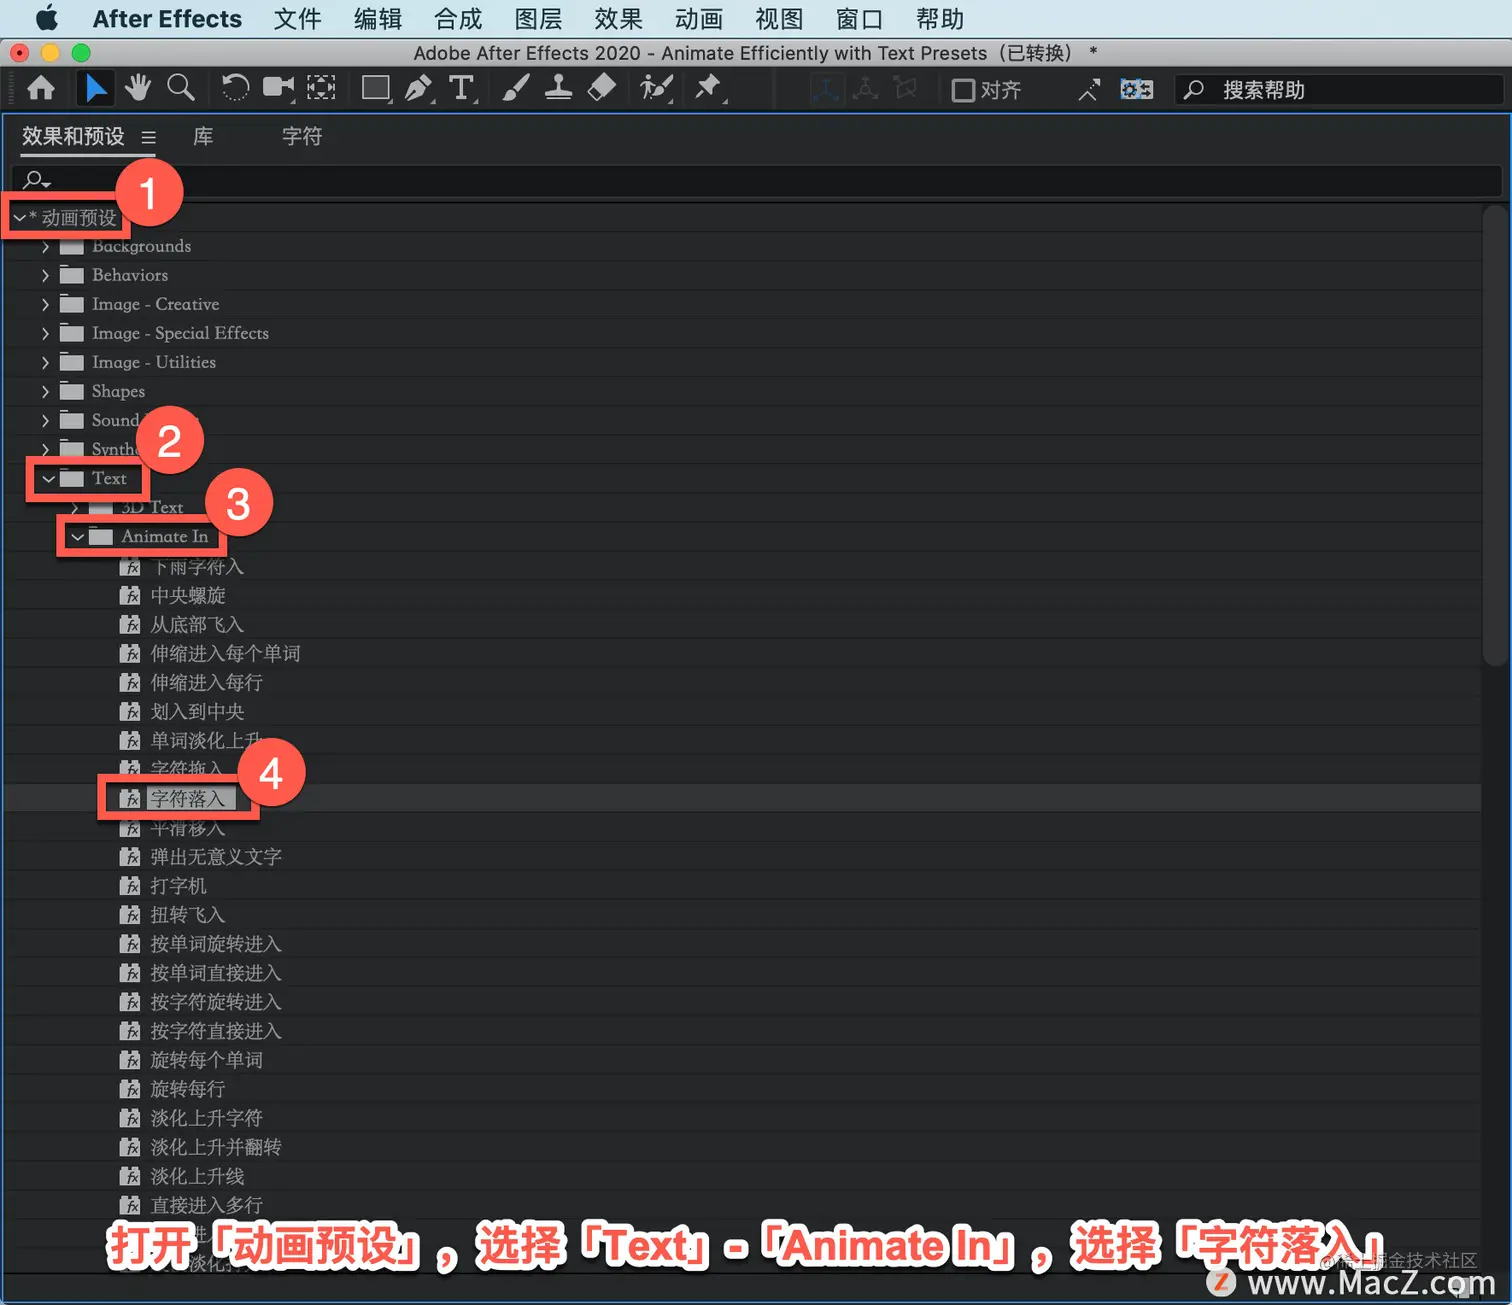Expand the Image - Creative folder
Image resolution: width=1512 pixels, height=1305 pixels.
coord(45,305)
